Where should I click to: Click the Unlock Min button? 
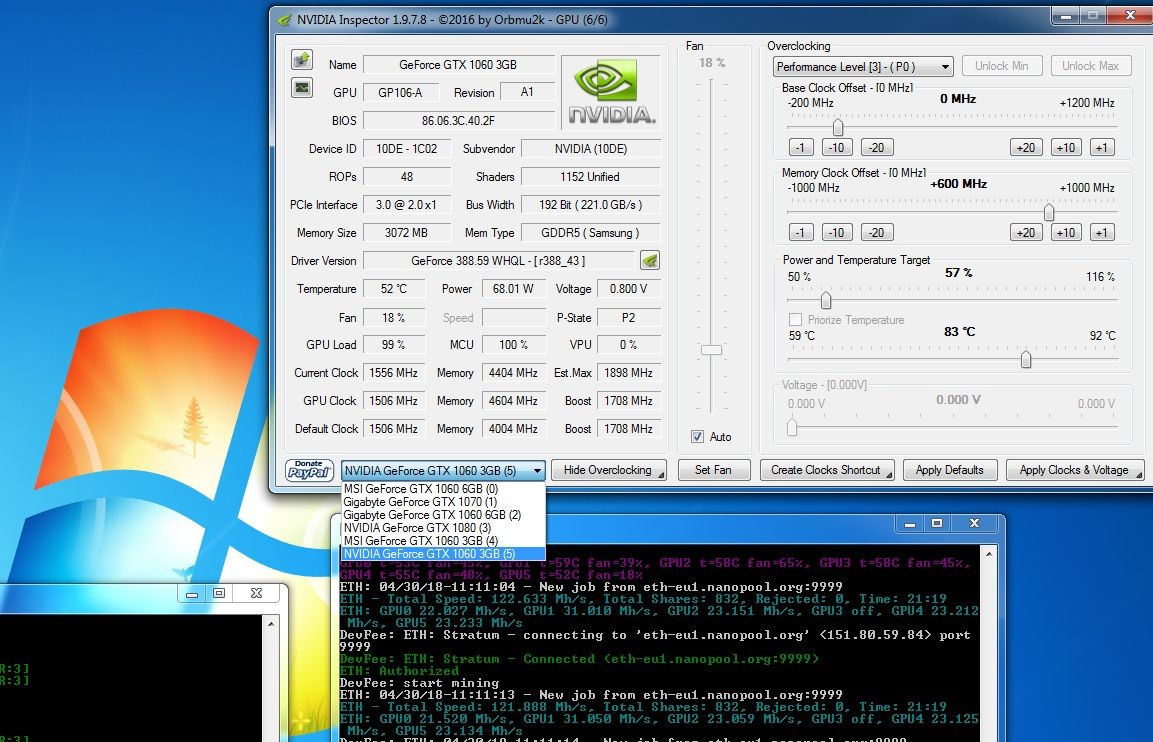(1002, 66)
